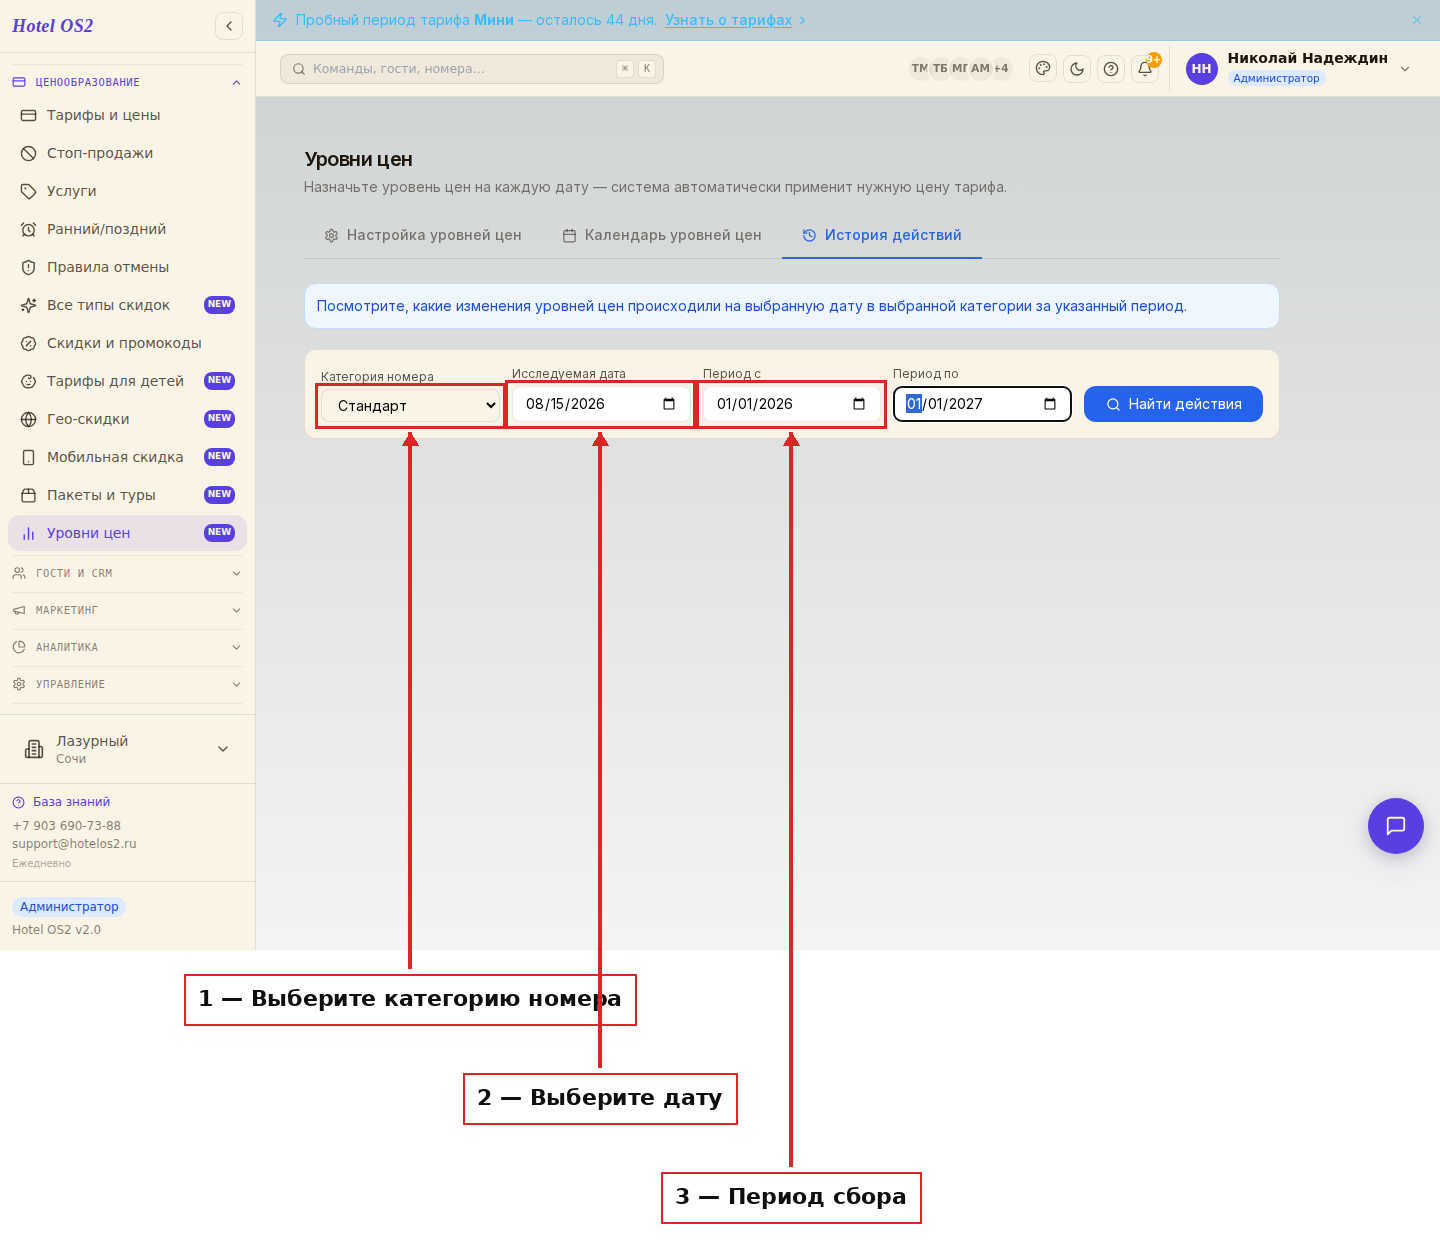
Task: Click the phone number +7 903 690-73-88
Action: pos(66,826)
